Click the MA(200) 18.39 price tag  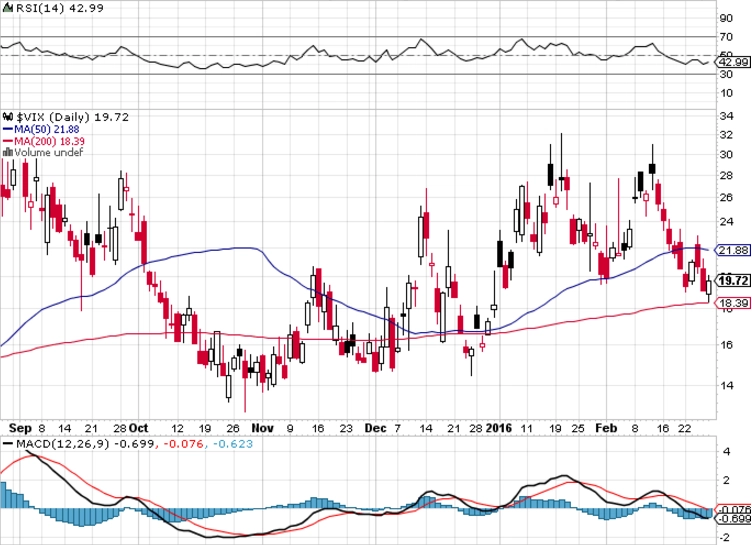click(733, 303)
